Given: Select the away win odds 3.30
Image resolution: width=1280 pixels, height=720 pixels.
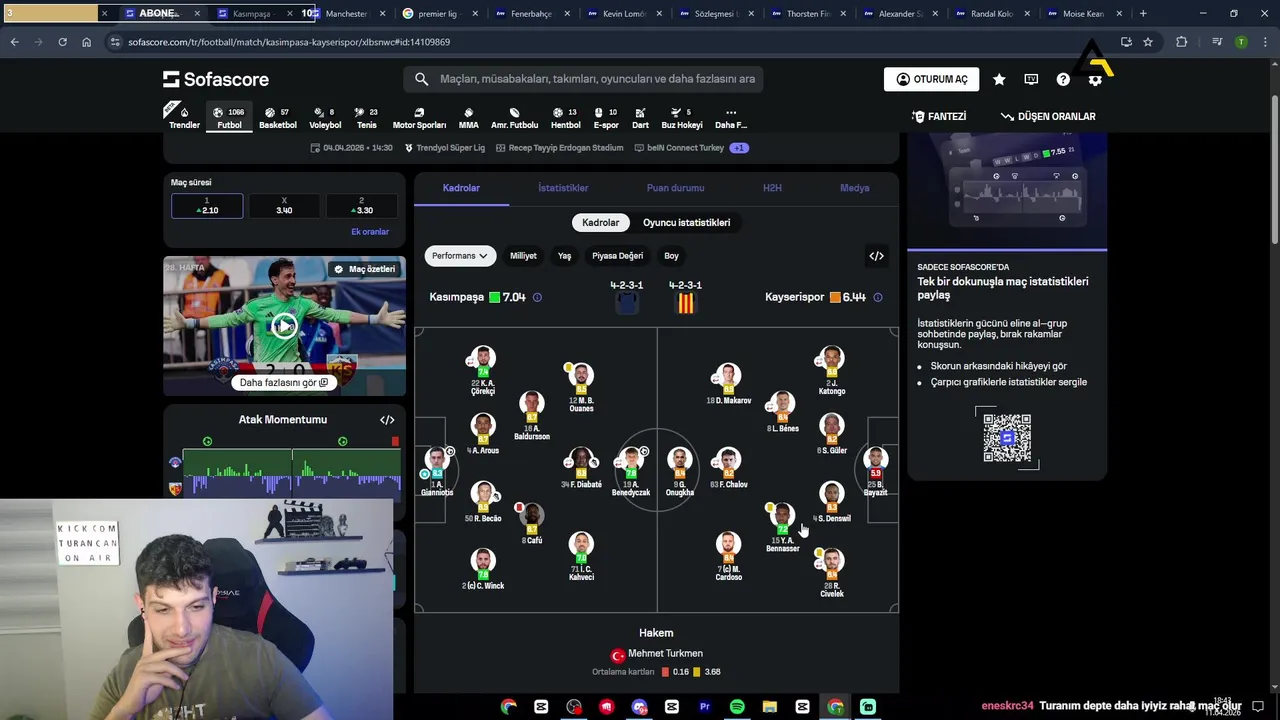Looking at the screenshot, I should pos(361,206).
